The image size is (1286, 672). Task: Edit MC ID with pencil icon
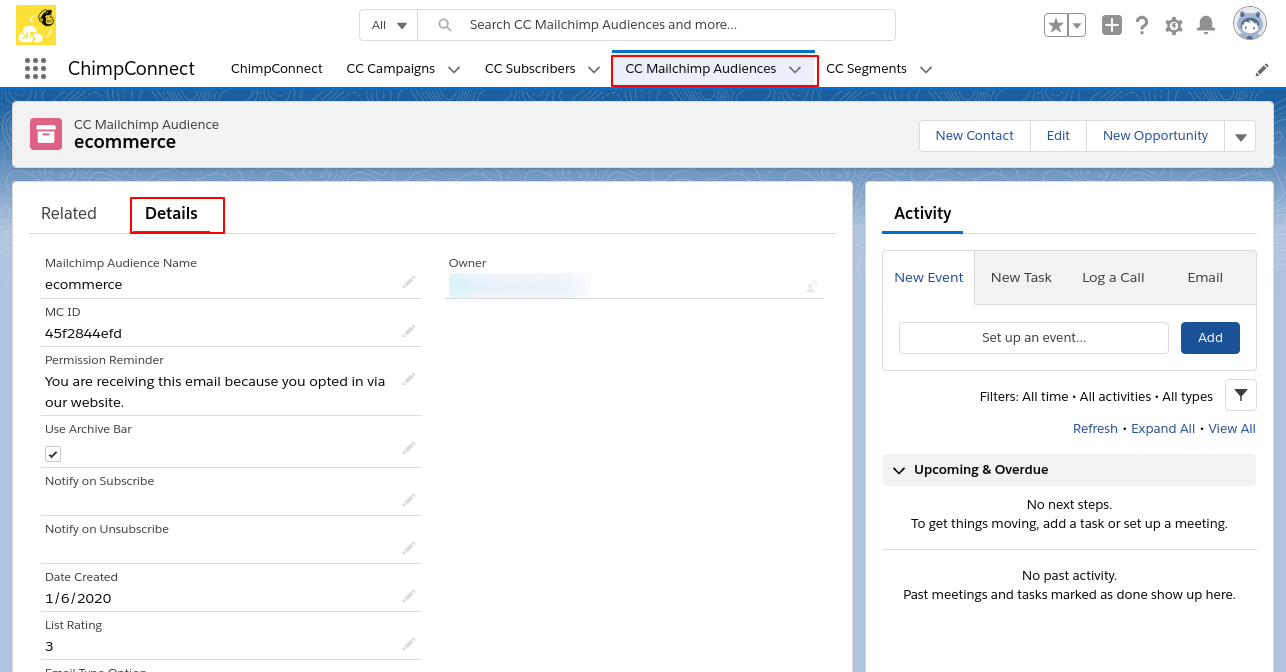point(409,331)
